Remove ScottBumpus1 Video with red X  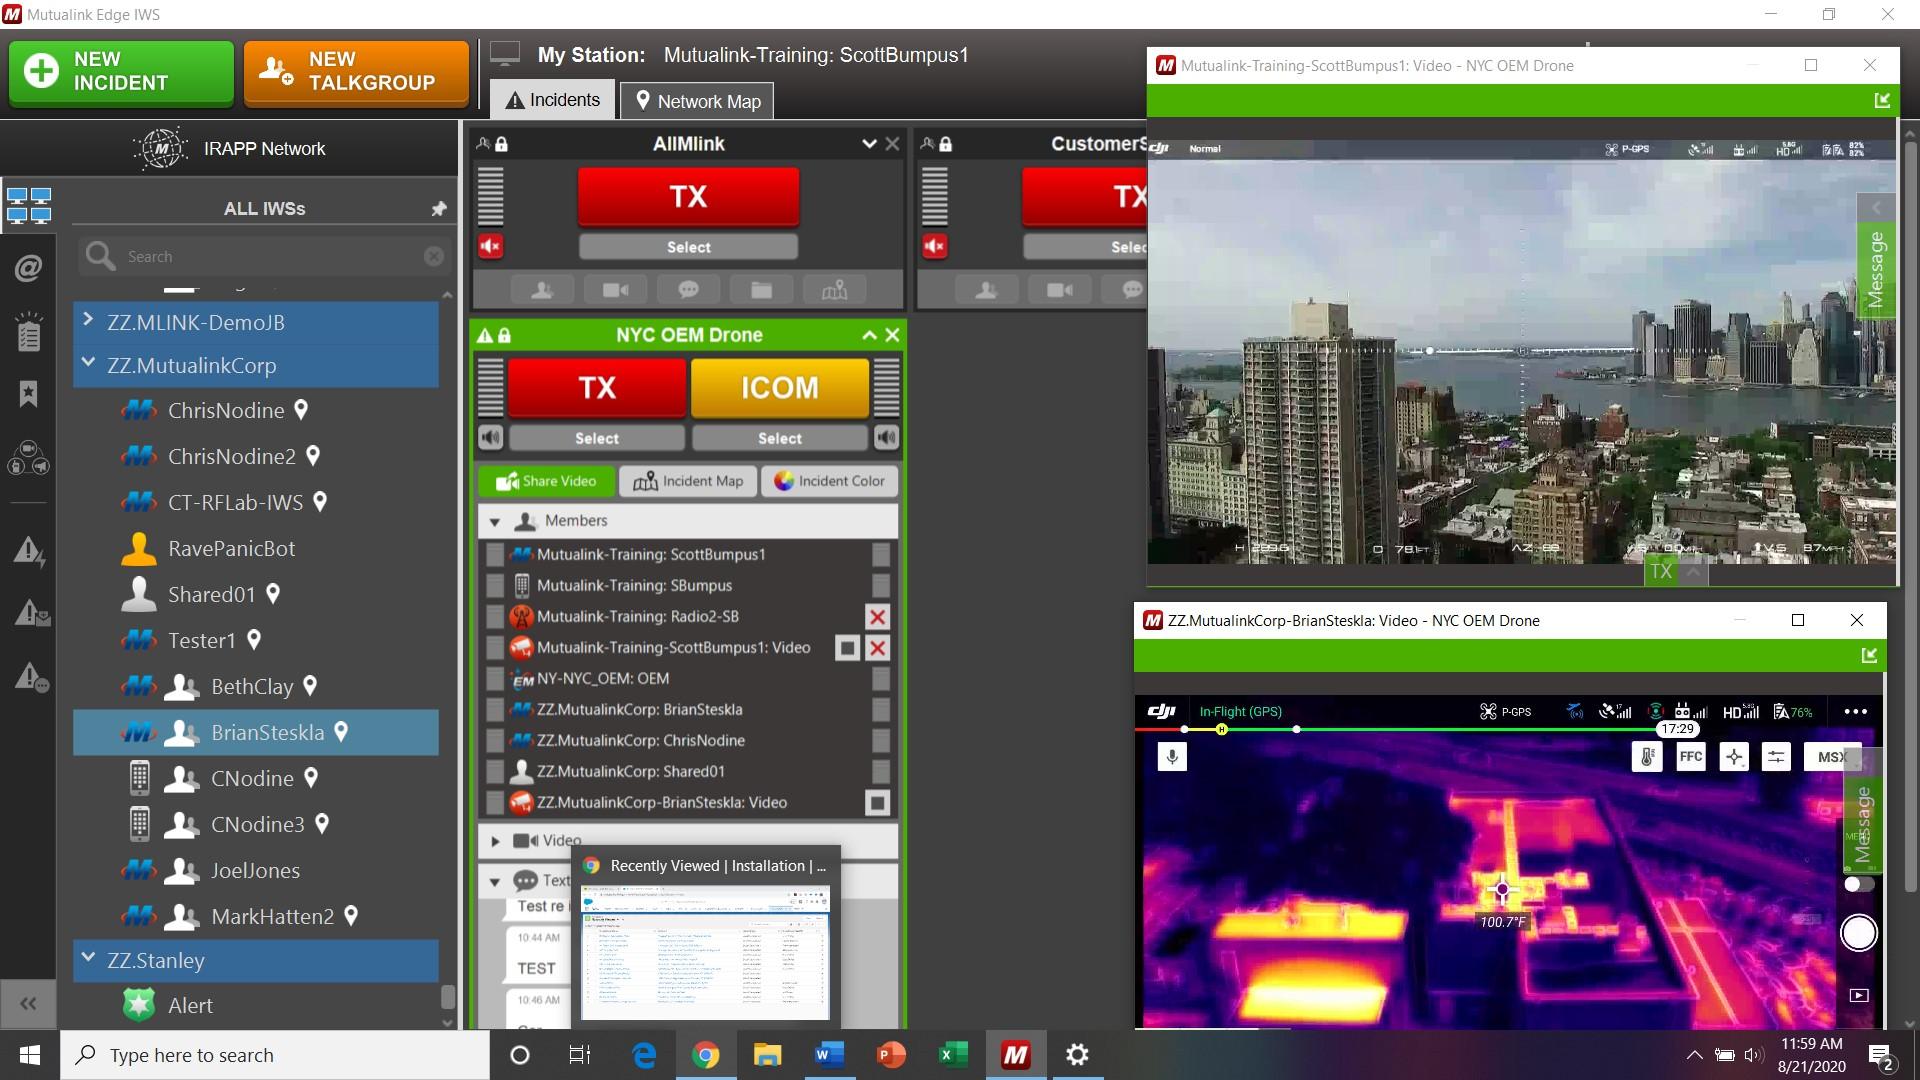pos(878,648)
